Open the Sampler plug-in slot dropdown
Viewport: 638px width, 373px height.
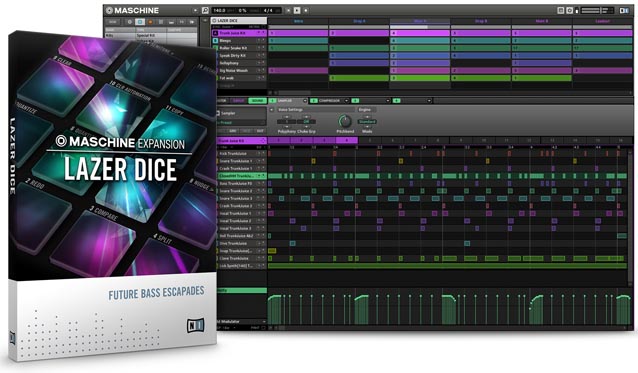[304, 100]
